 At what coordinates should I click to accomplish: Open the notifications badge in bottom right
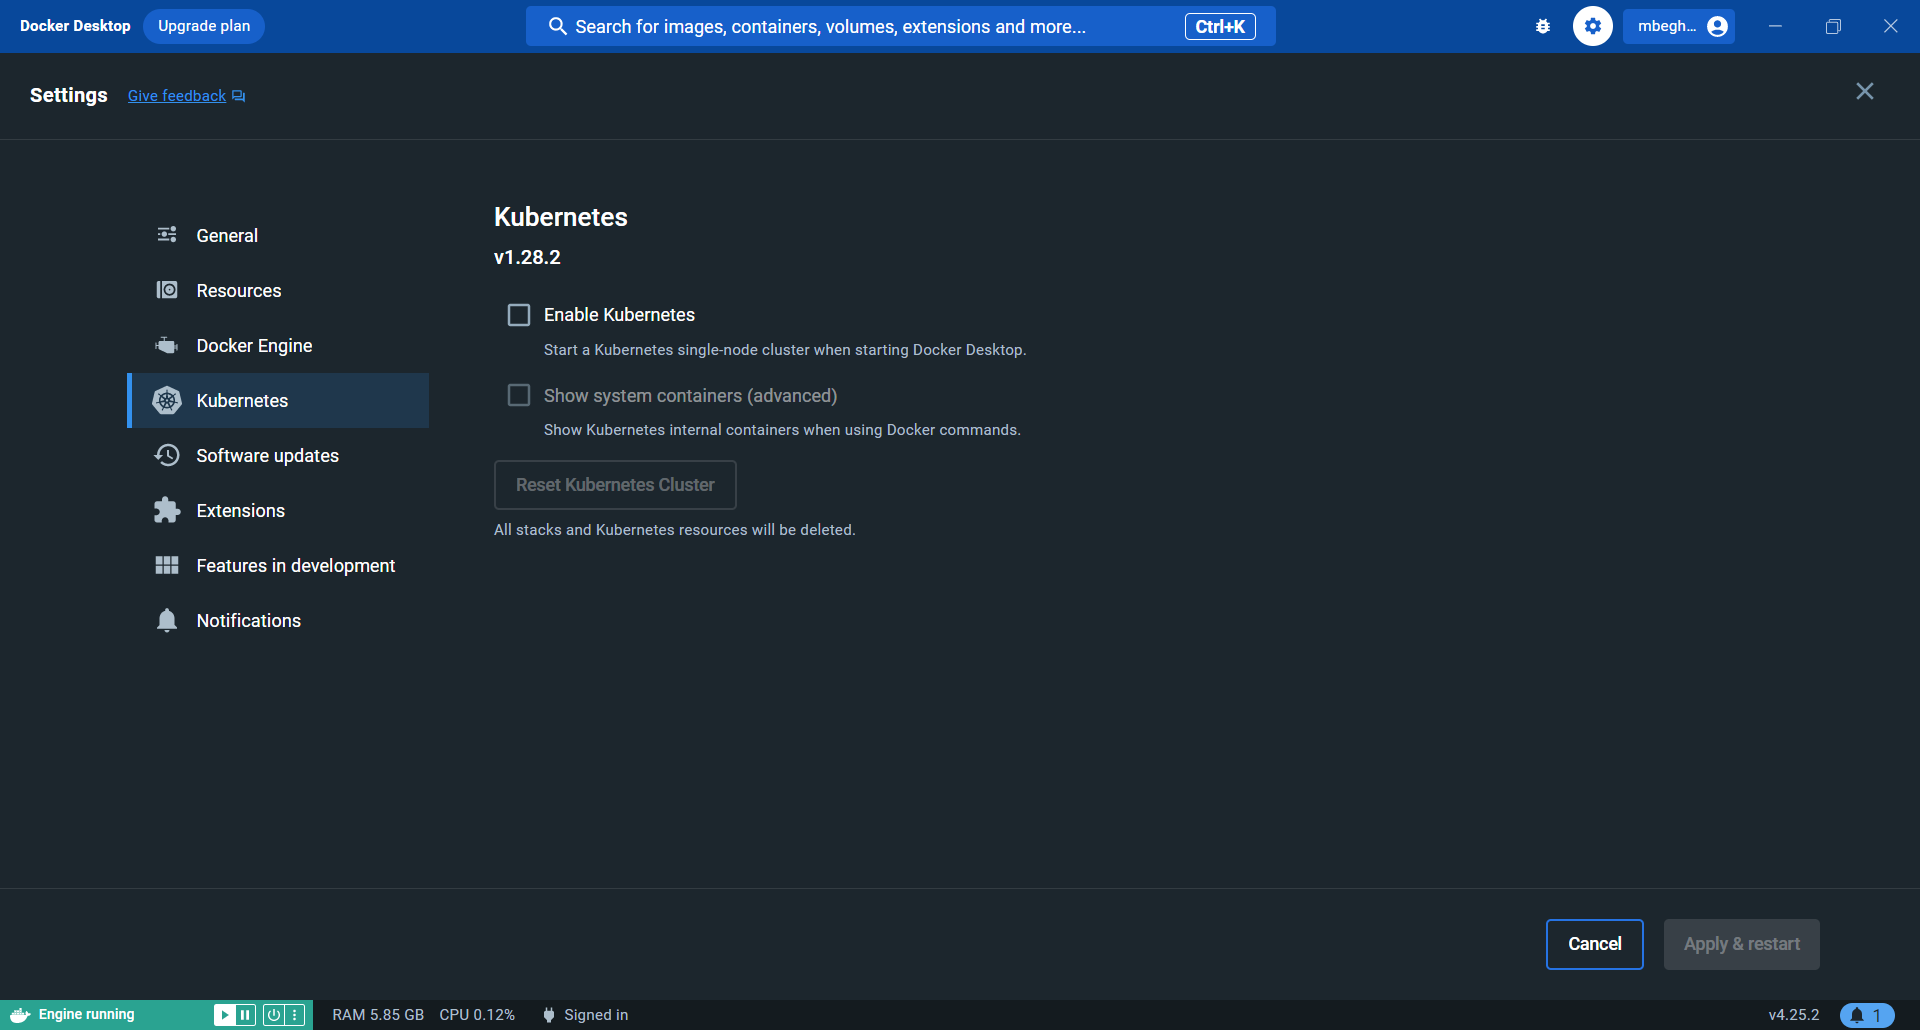pyautogui.click(x=1867, y=1015)
